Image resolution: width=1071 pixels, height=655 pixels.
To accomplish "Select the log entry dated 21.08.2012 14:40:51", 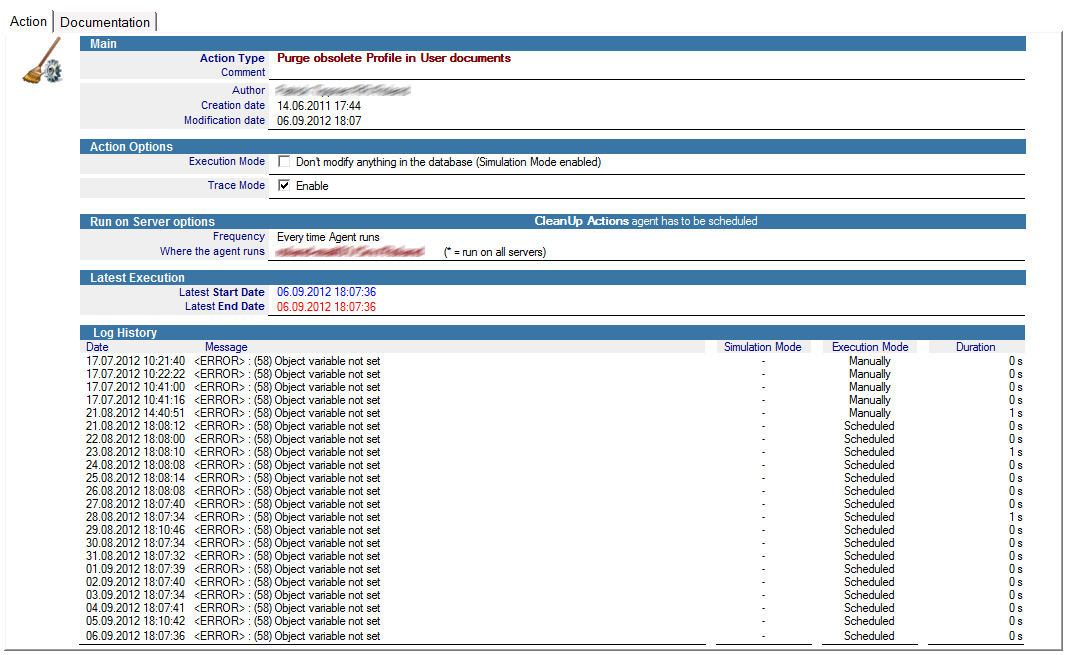I will pos(233,413).
